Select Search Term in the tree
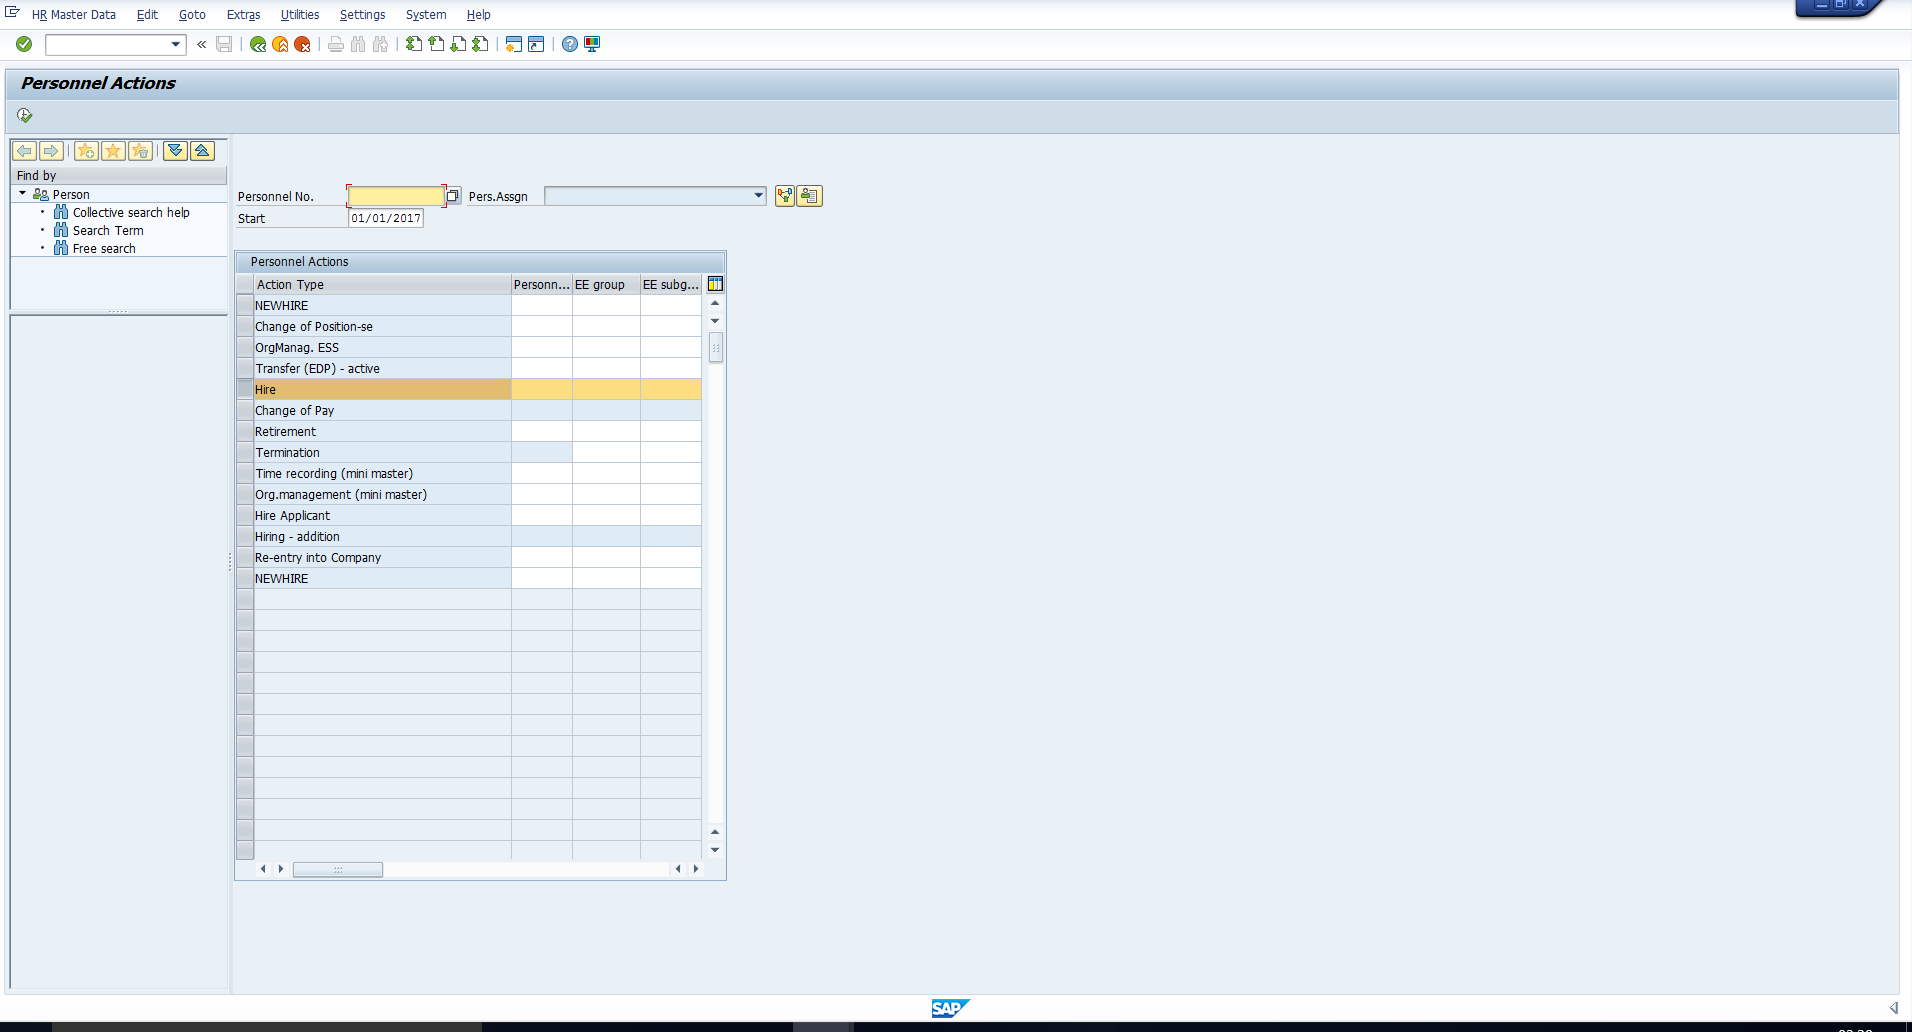The width and height of the screenshot is (1912, 1032). [108, 231]
